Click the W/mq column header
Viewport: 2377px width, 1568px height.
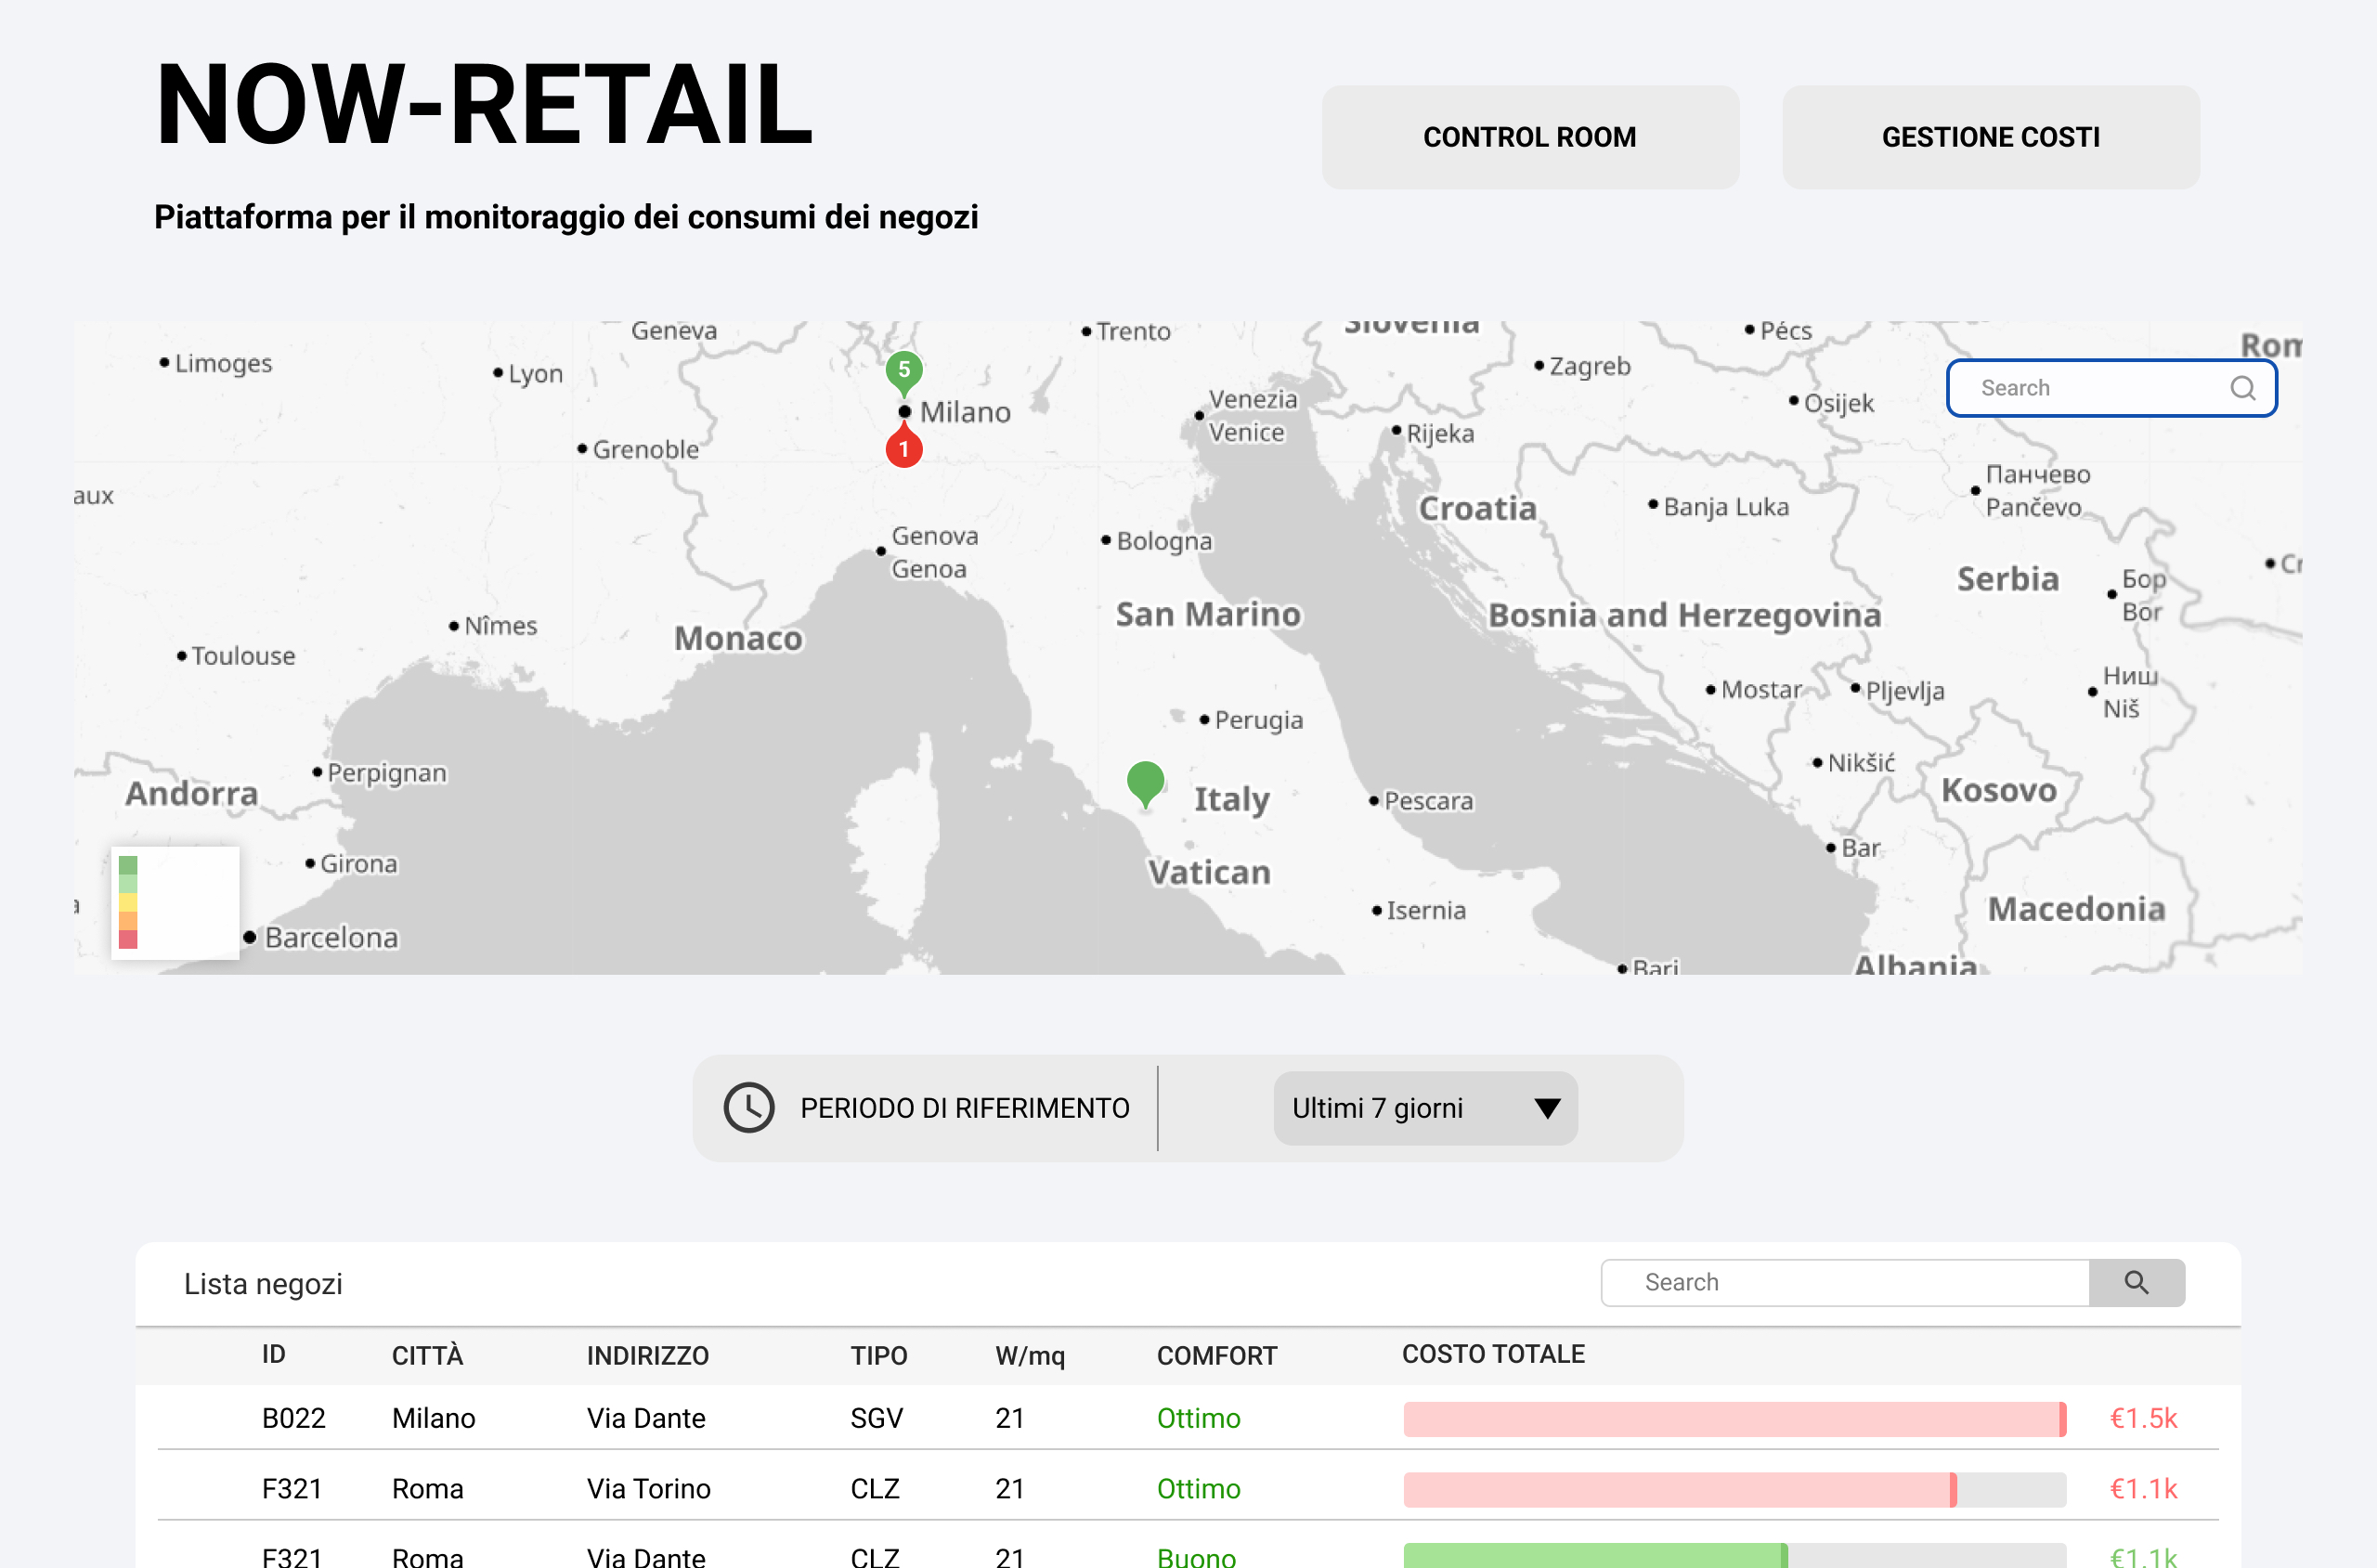pos(1029,1356)
